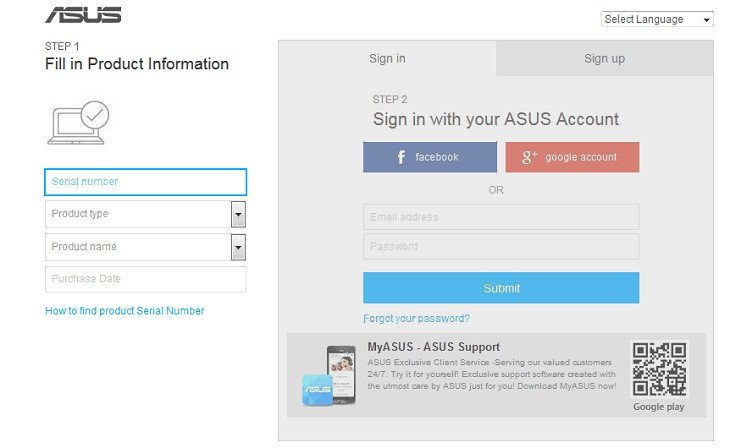Expand the Product type dropdown
The height and width of the screenshot is (448, 730).
[238, 214]
